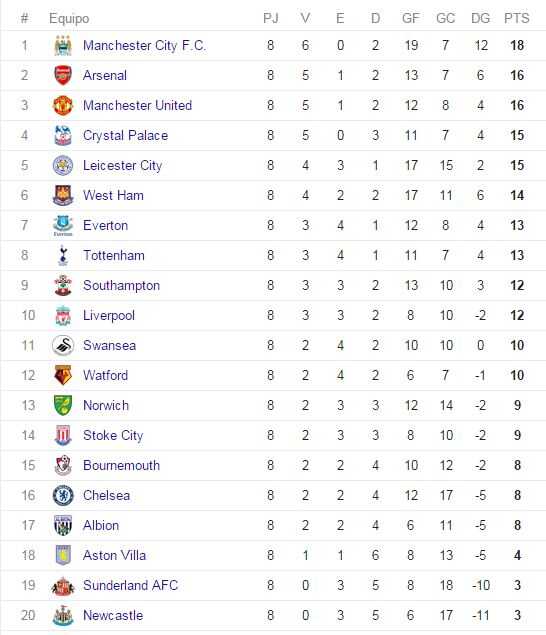Click the Equipo column header
Viewport: 546px width, 635px height.
click(69, 19)
